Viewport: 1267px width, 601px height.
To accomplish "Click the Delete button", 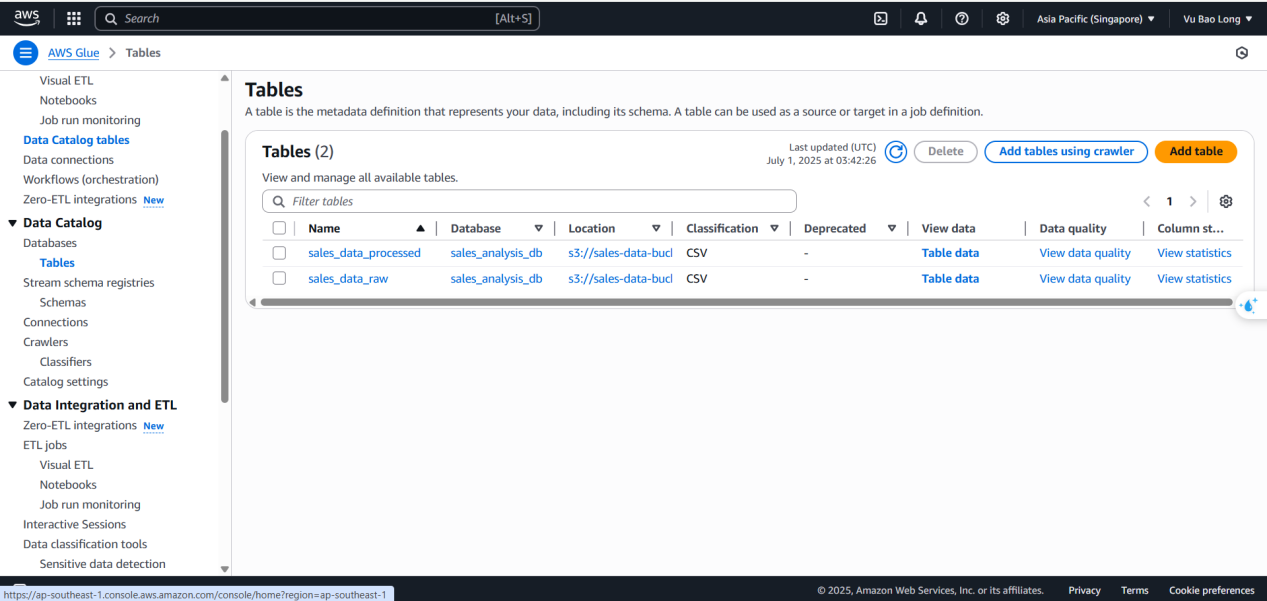I will 946,151.
